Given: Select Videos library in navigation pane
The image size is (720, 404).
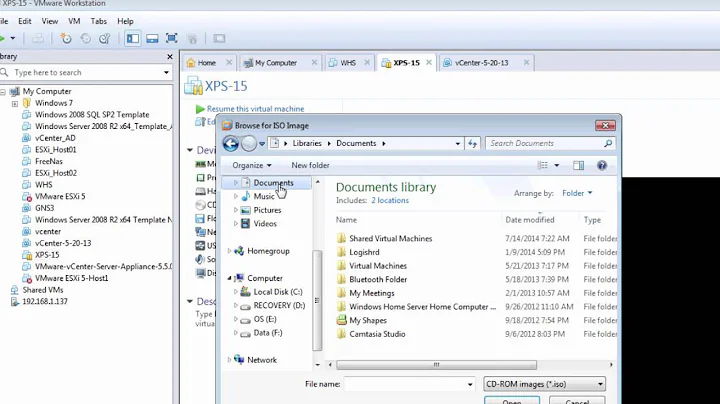Looking at the screenshot, I should point(265,224).
